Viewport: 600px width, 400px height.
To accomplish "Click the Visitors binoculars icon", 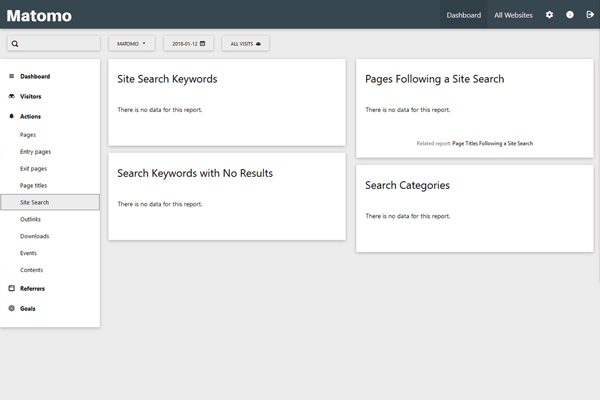I will click(x=11, y=97).
